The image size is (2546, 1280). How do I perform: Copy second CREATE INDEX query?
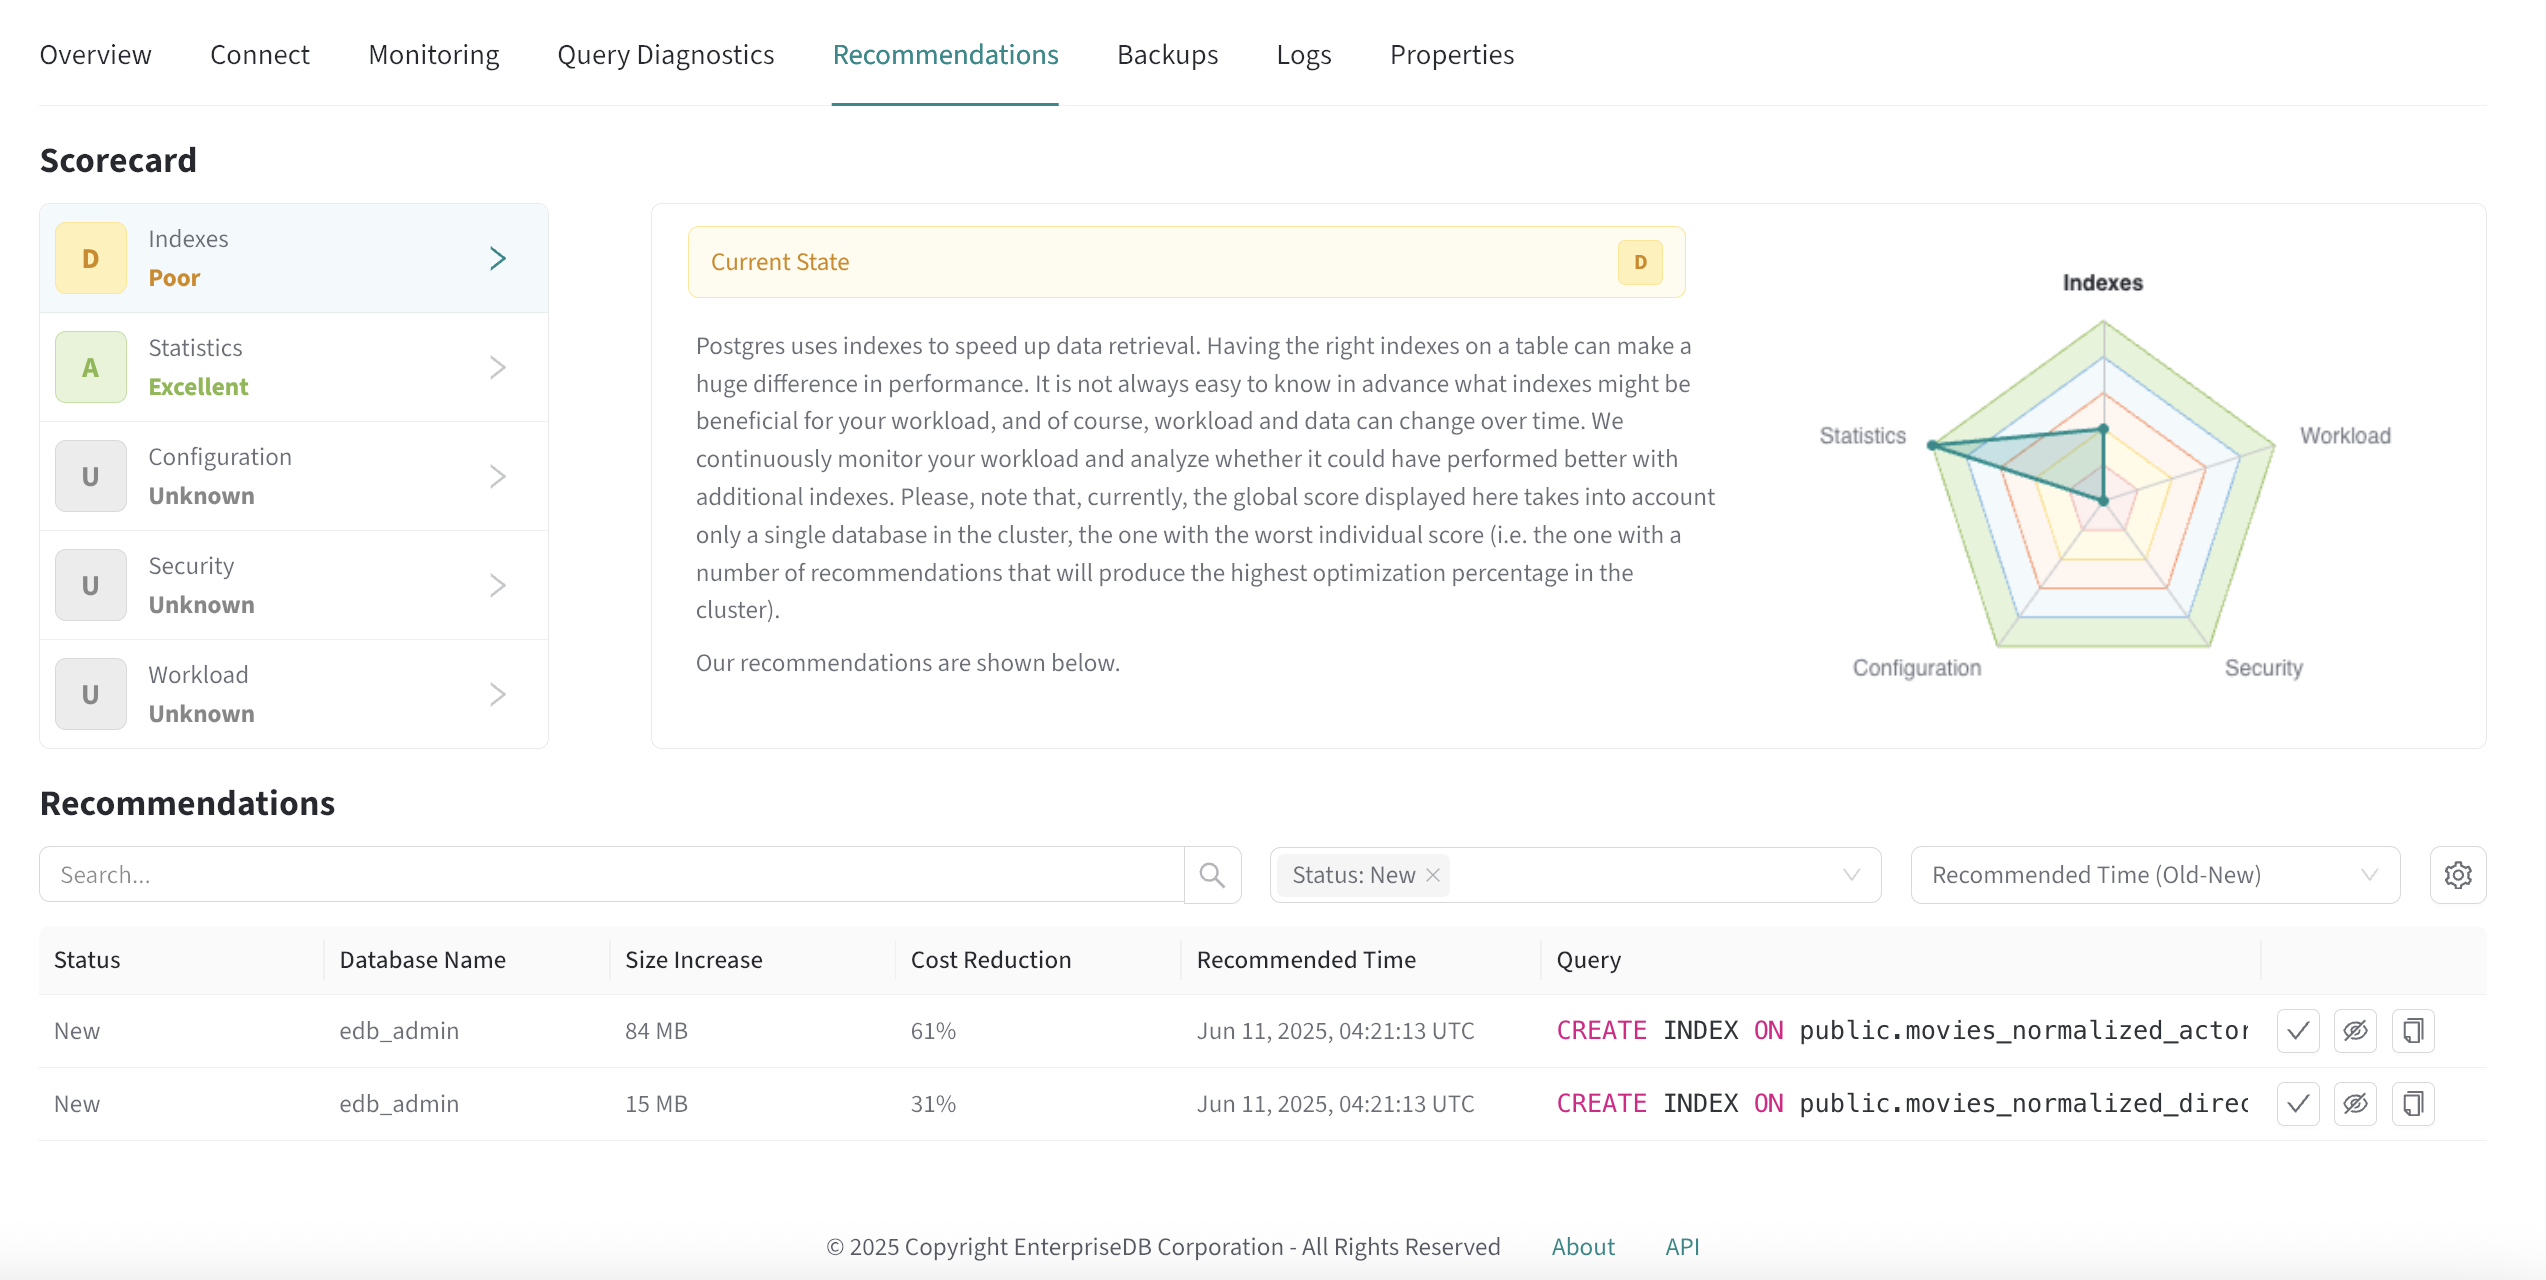click(x=2412, y=1104)
